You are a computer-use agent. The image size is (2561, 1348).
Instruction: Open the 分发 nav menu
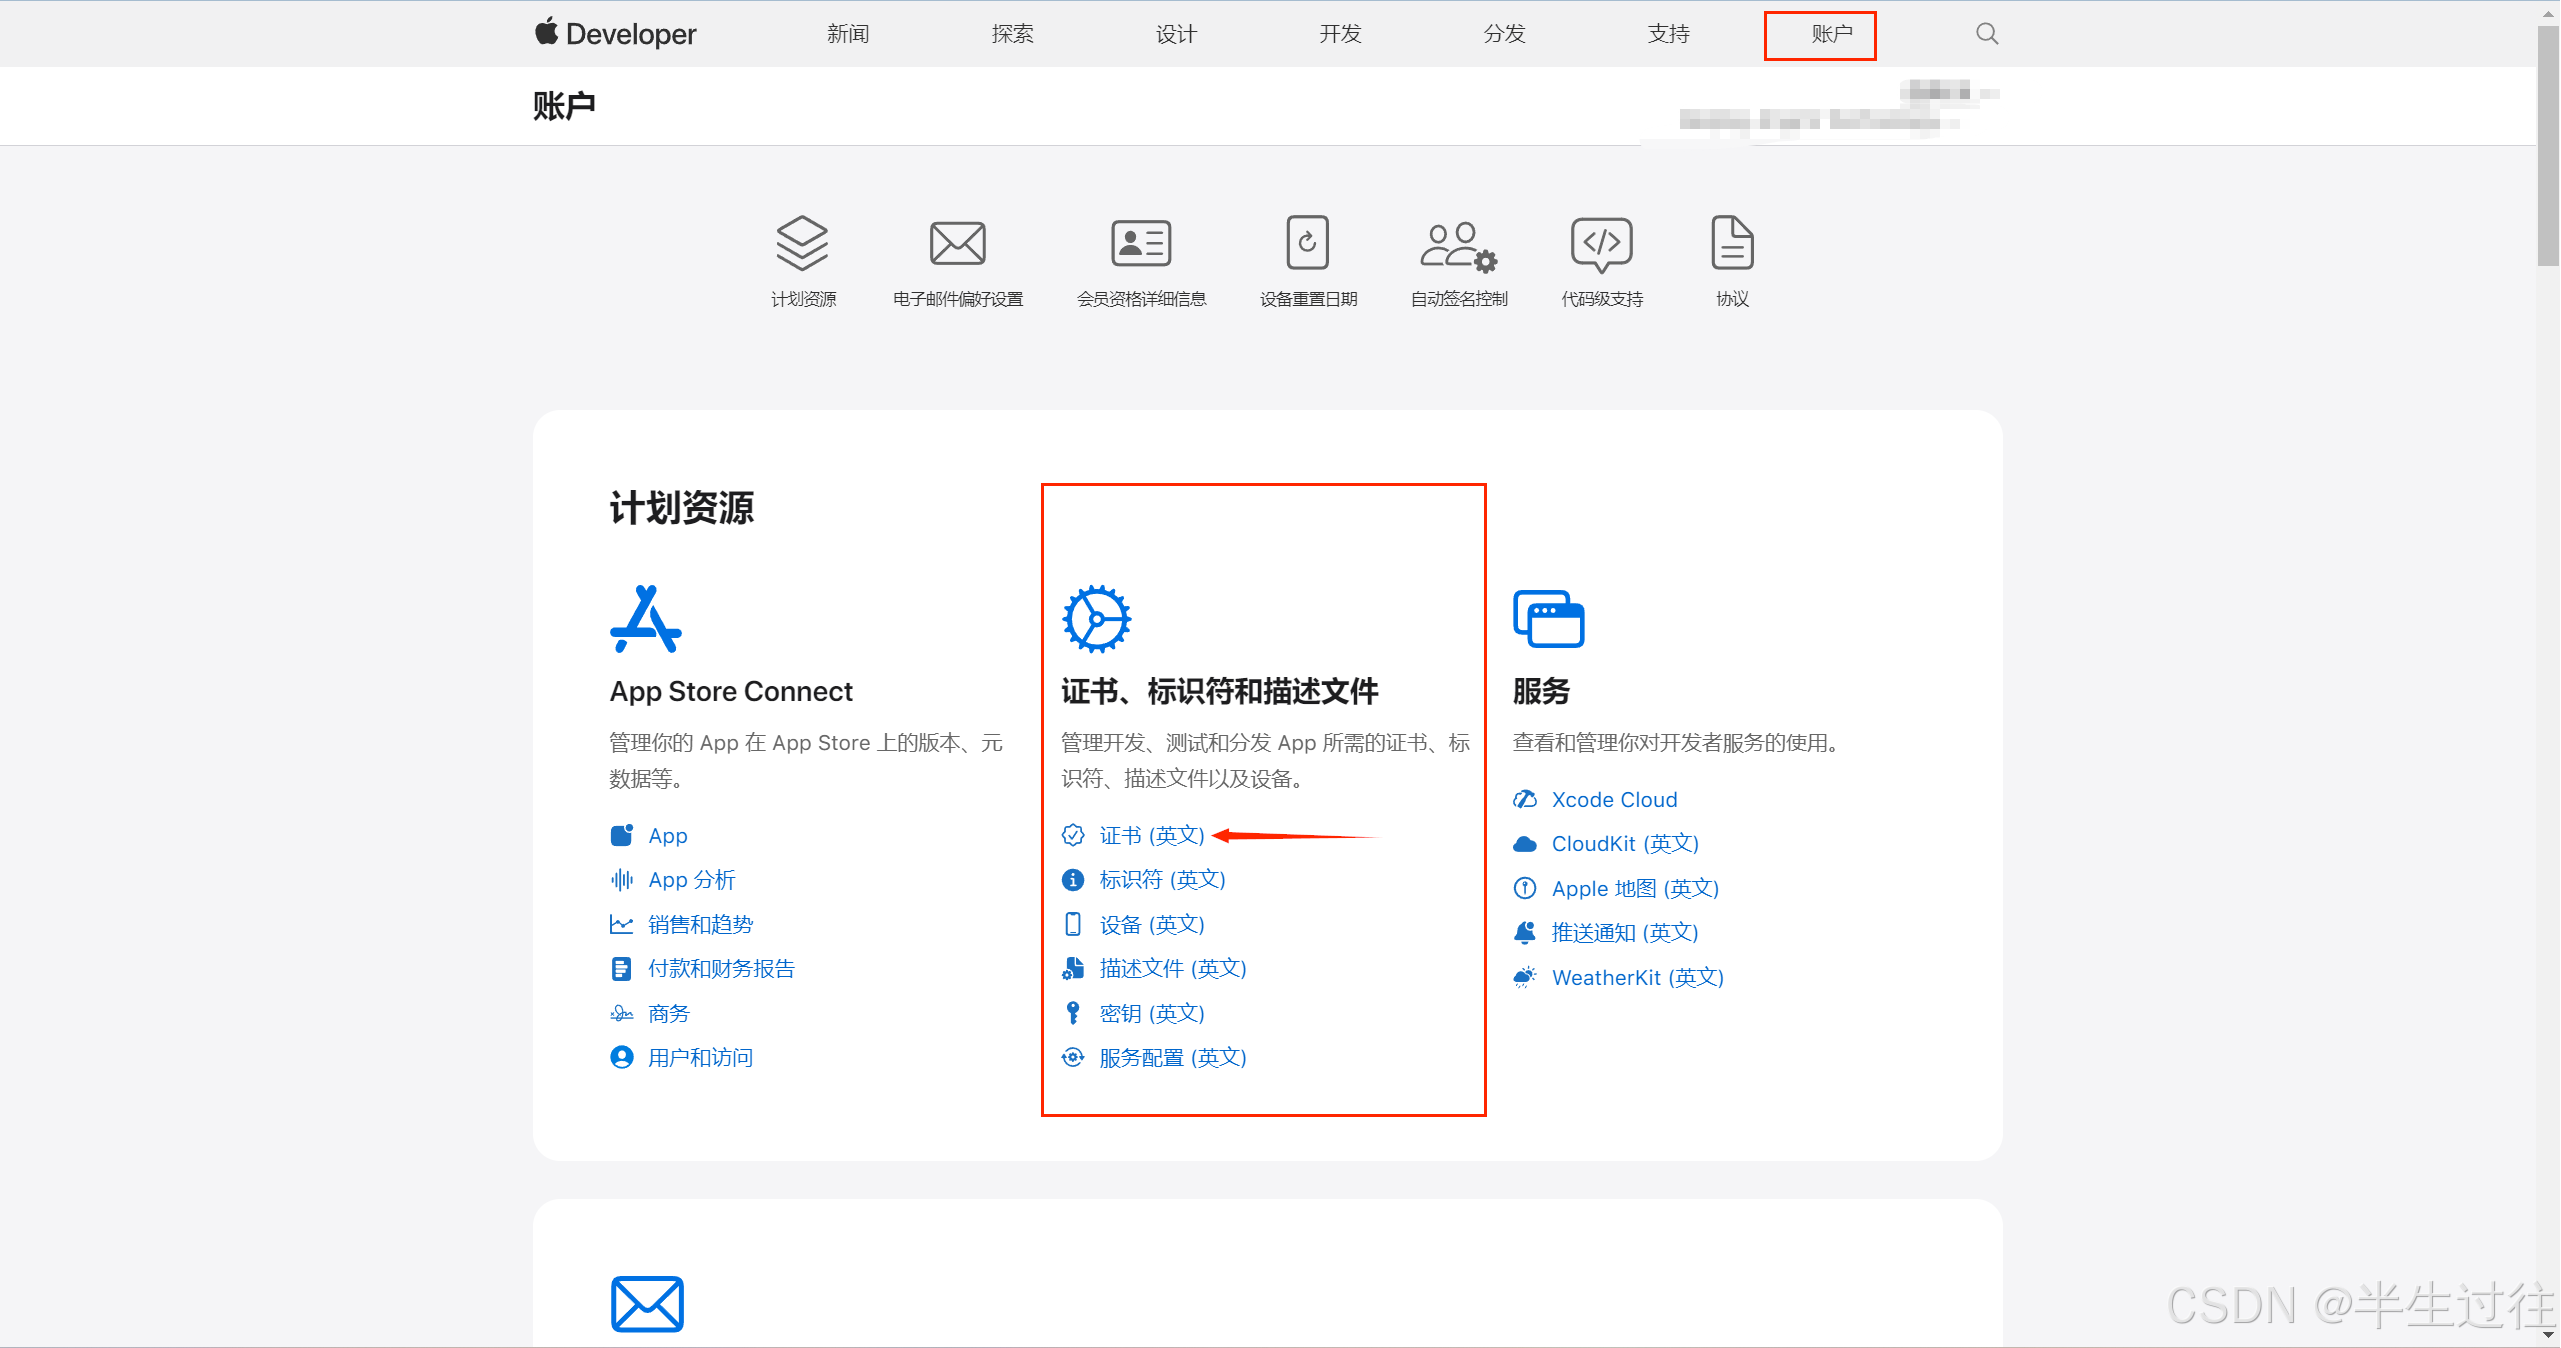(x=1504, y=34)
